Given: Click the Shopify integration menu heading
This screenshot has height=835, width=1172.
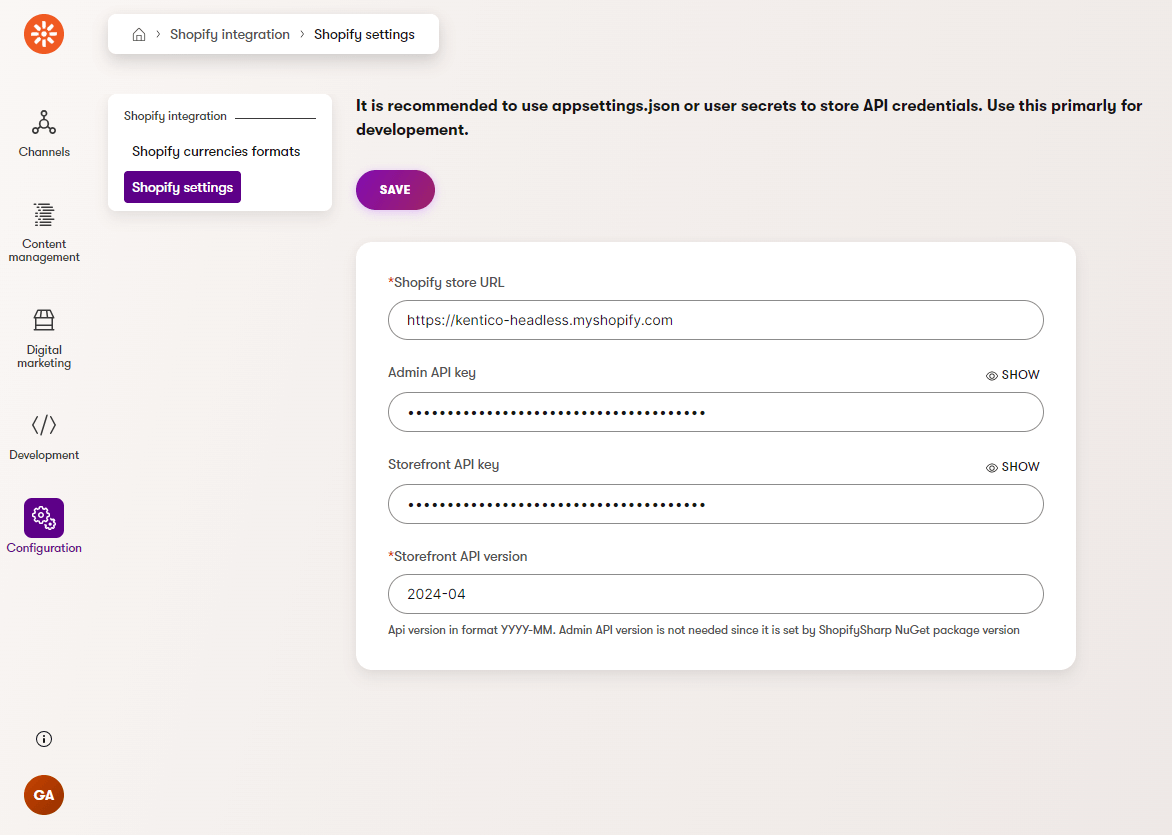Looking at the screenshot, I should coord(175,116).
